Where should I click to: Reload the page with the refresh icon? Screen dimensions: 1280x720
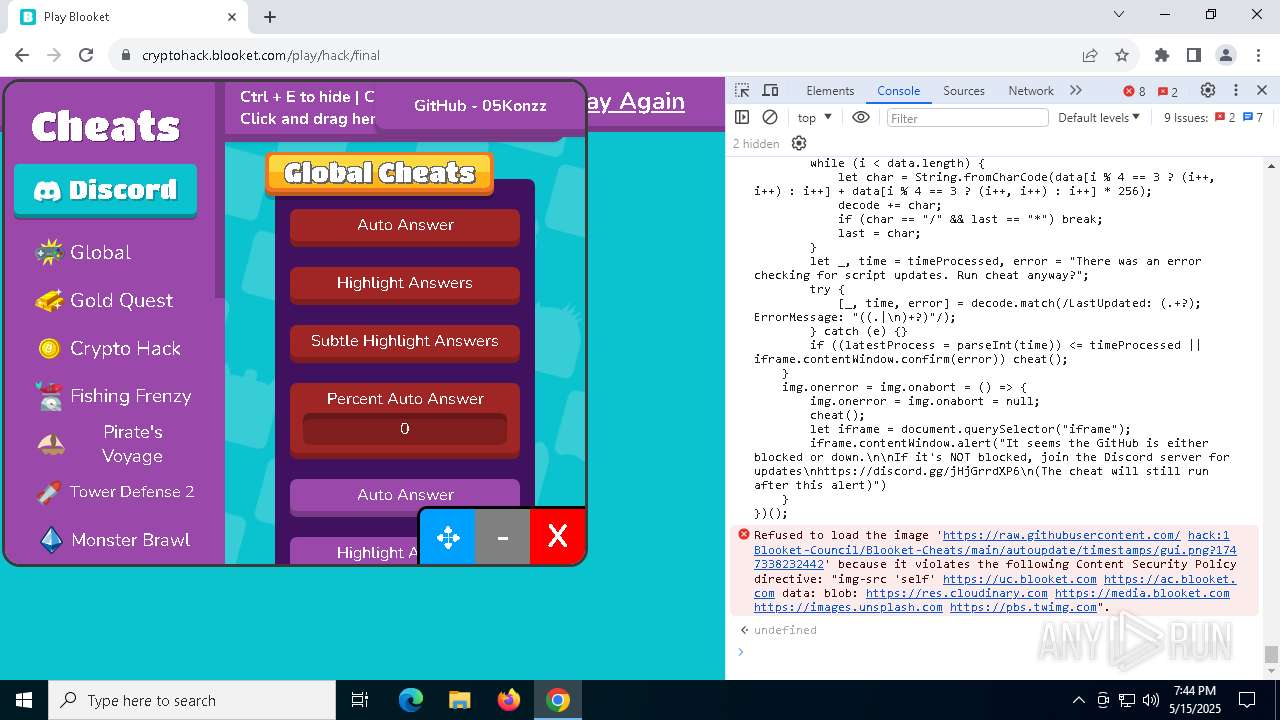[x=86, y=55]
